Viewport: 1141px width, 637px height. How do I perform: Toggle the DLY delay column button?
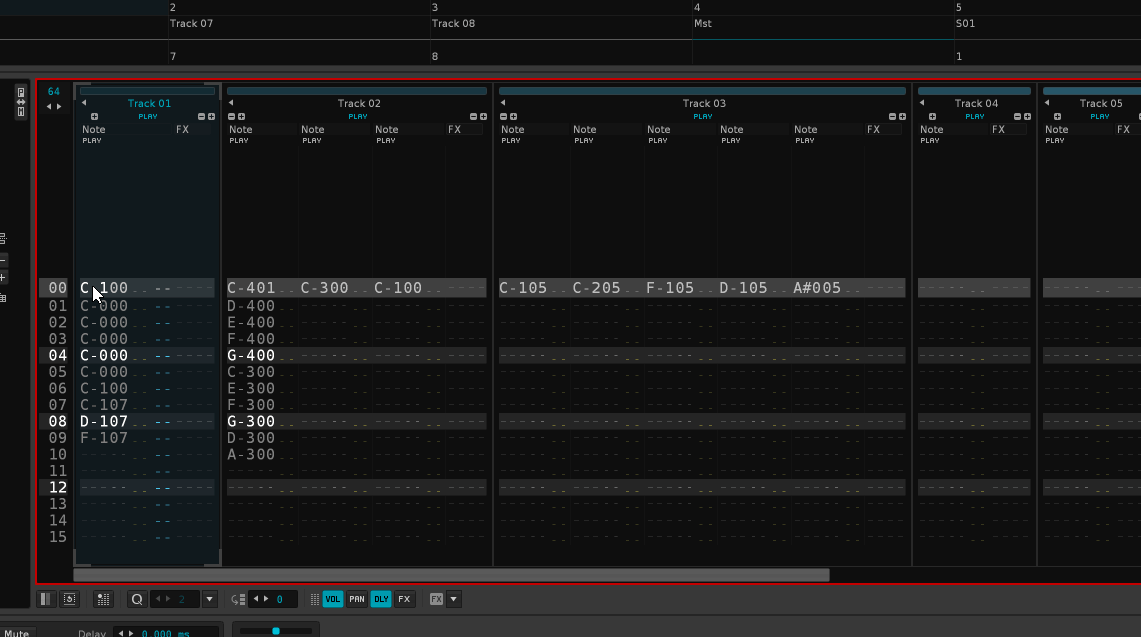pyautogui.click(x=381, y=599)
